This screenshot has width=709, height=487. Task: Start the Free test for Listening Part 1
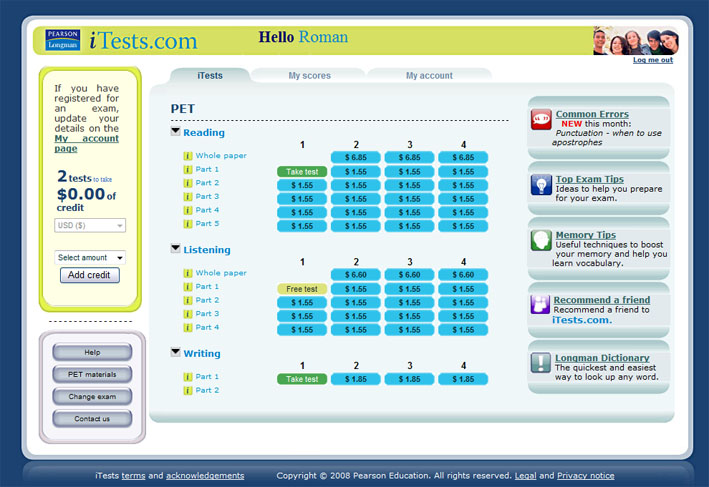(x=301, y=289)
